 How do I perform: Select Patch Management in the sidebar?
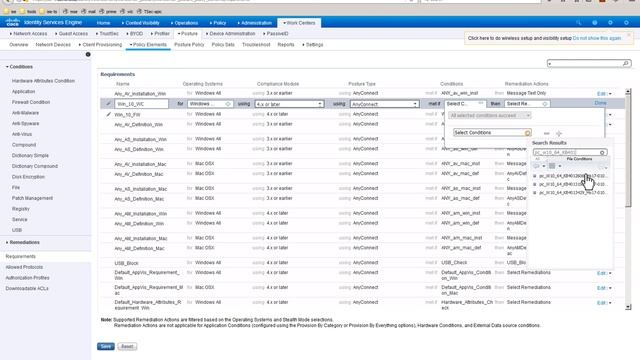[x=32, y=198]
